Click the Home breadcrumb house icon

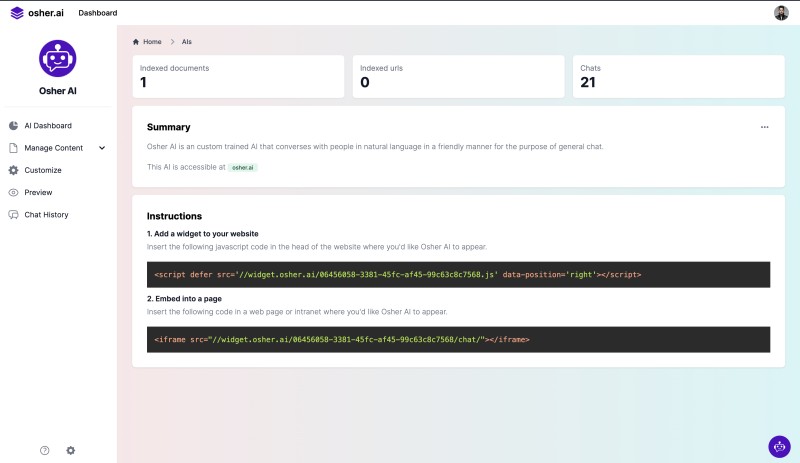pos(136,42)
